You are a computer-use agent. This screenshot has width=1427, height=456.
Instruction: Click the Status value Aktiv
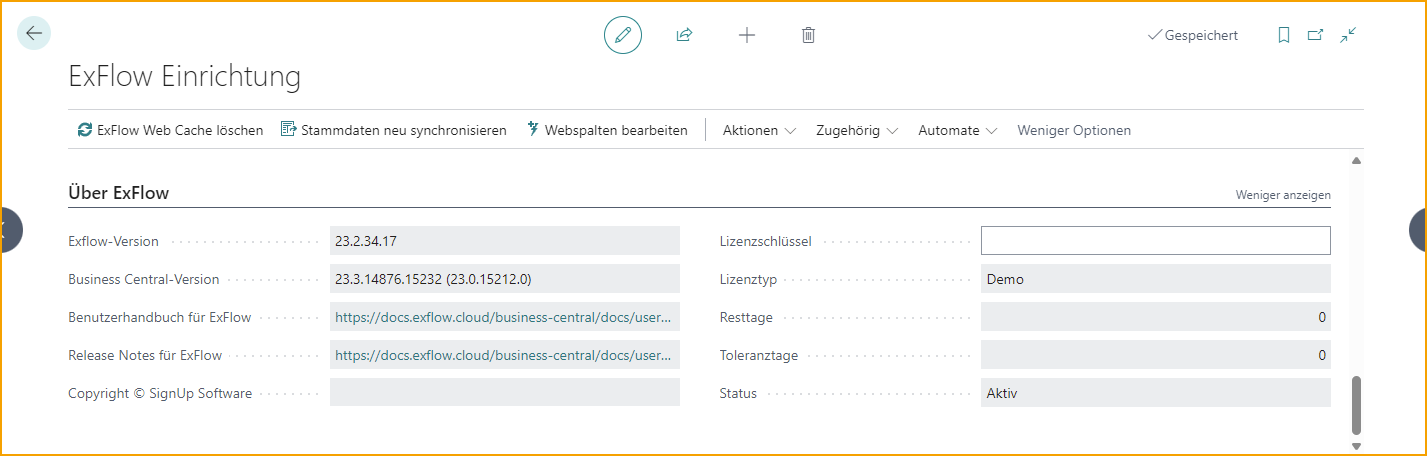coord(1155,393)
